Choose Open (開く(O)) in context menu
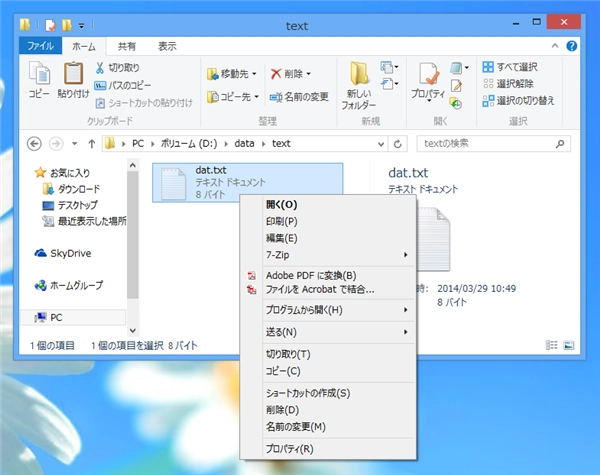Viewport: 600px width, 475px height. (330, 205)
